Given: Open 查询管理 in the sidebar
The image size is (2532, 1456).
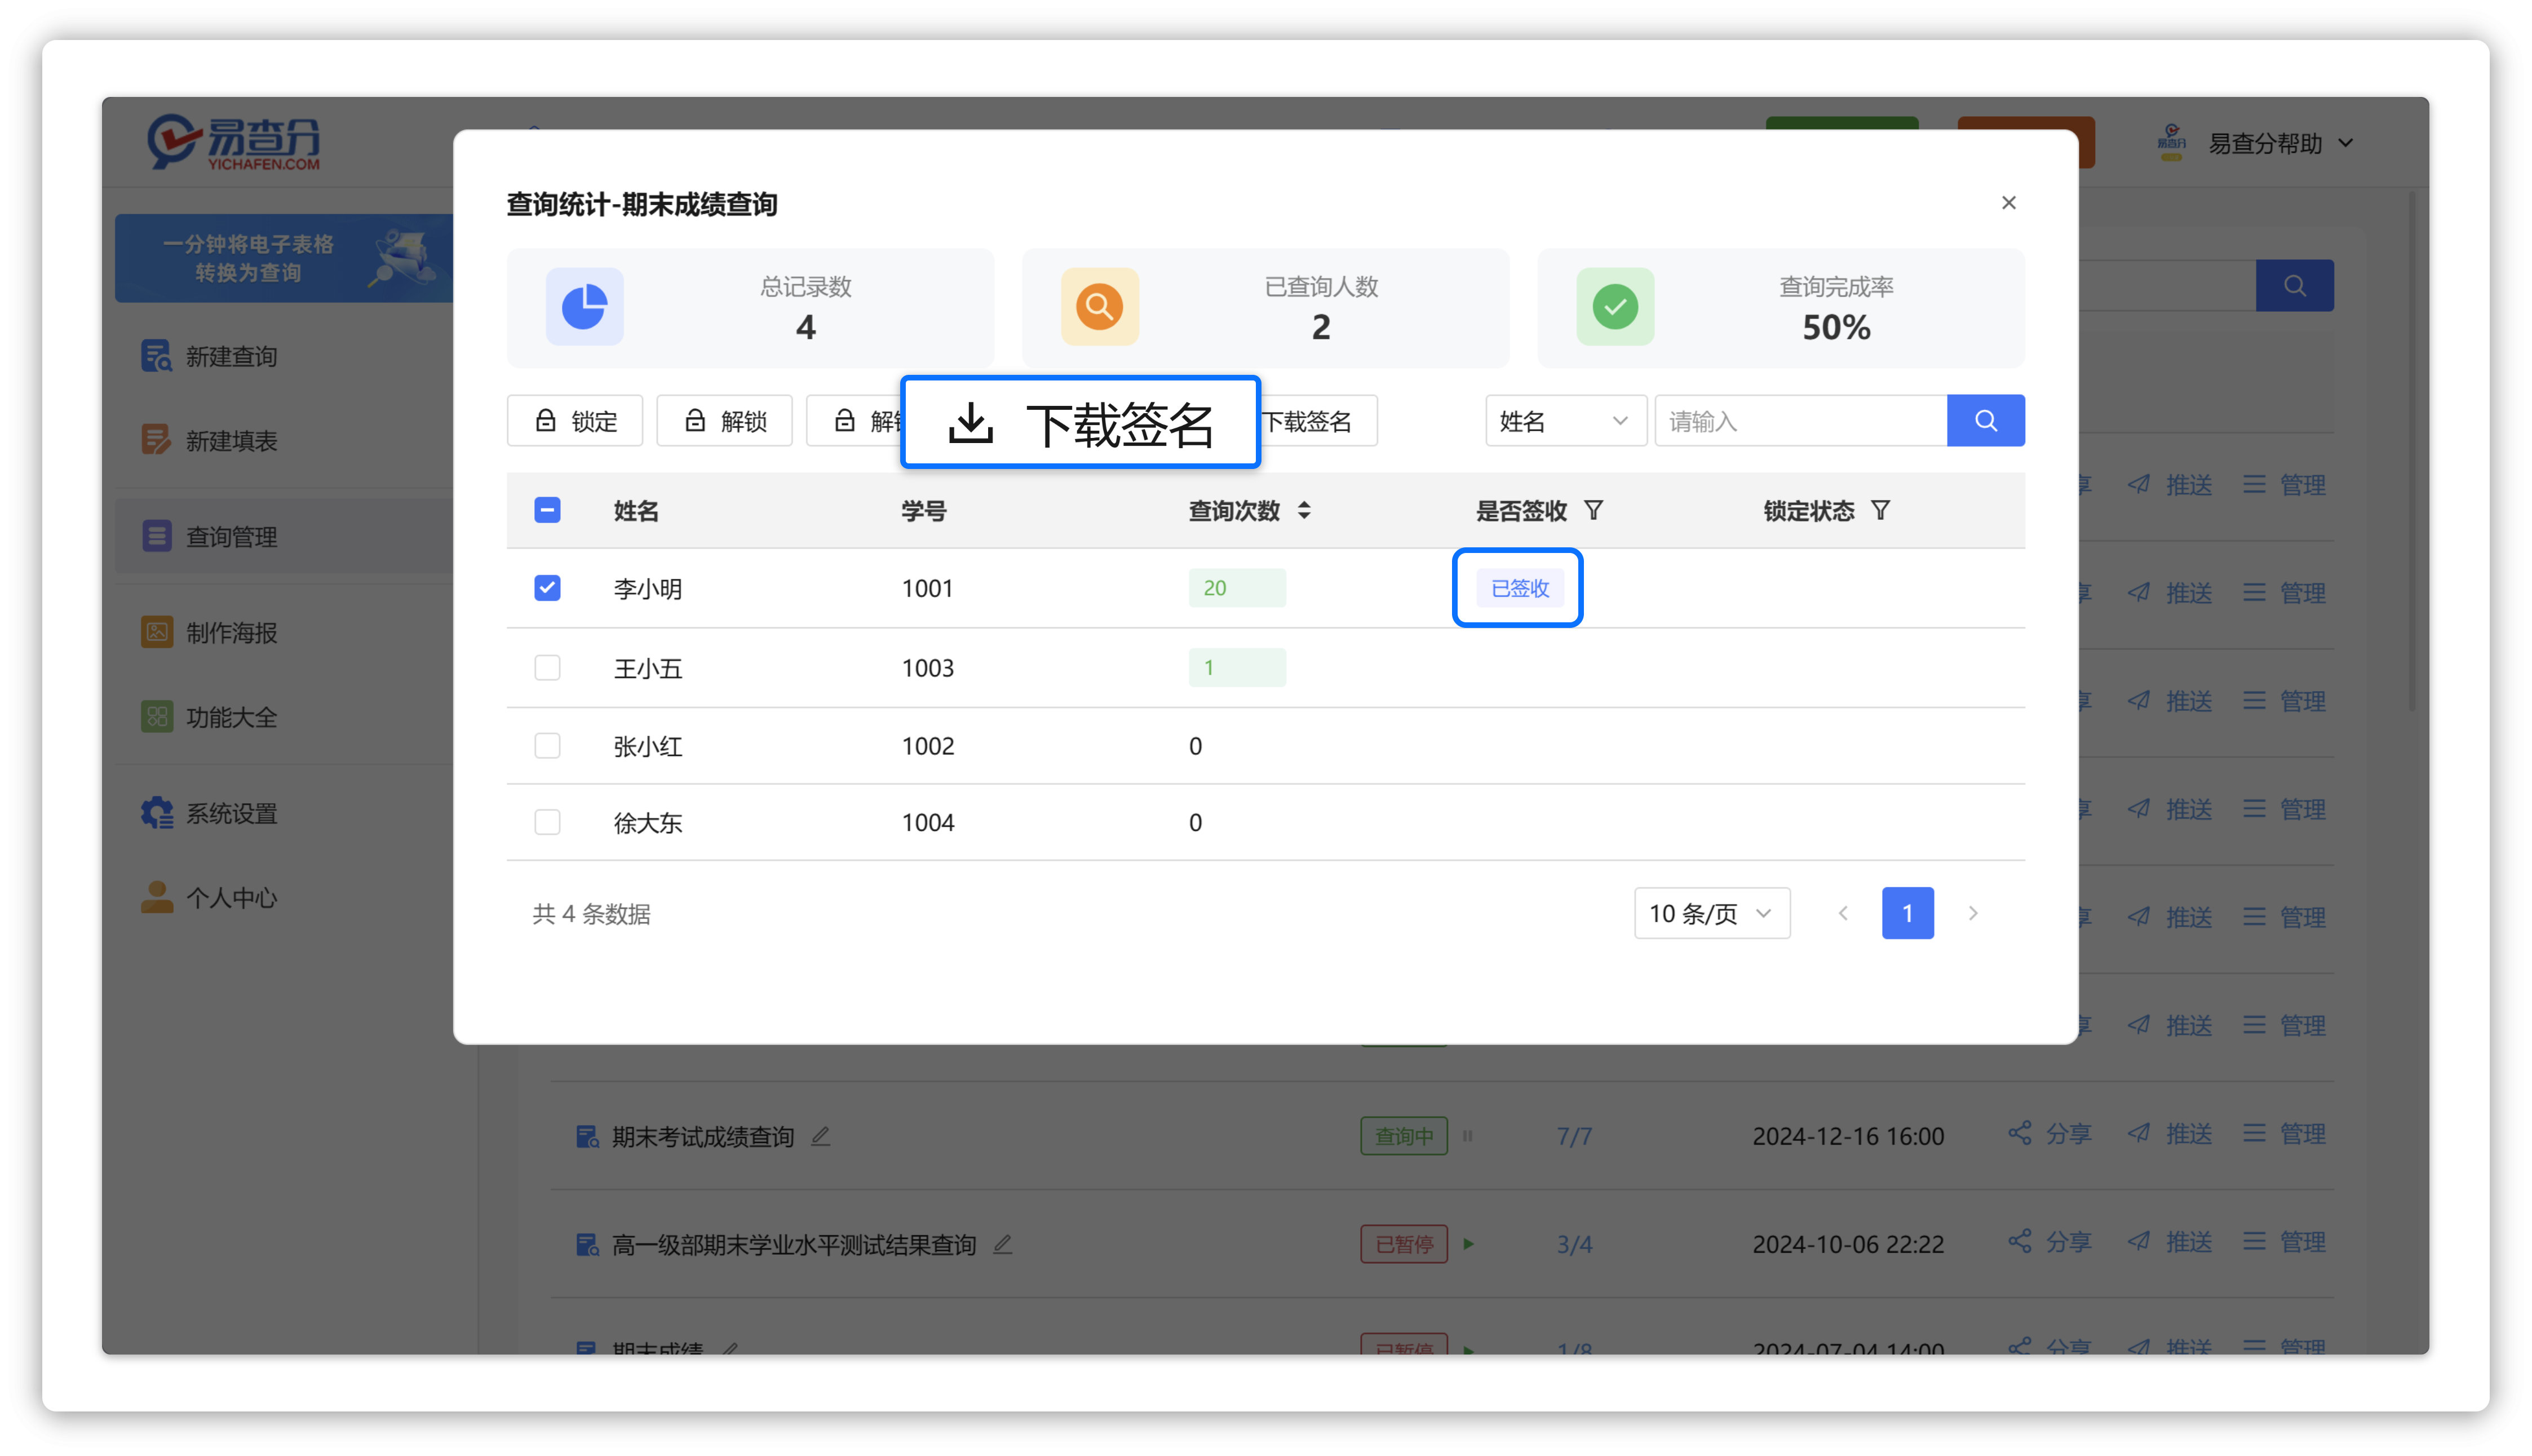Looking at the screenshot, I should (284, 536).
